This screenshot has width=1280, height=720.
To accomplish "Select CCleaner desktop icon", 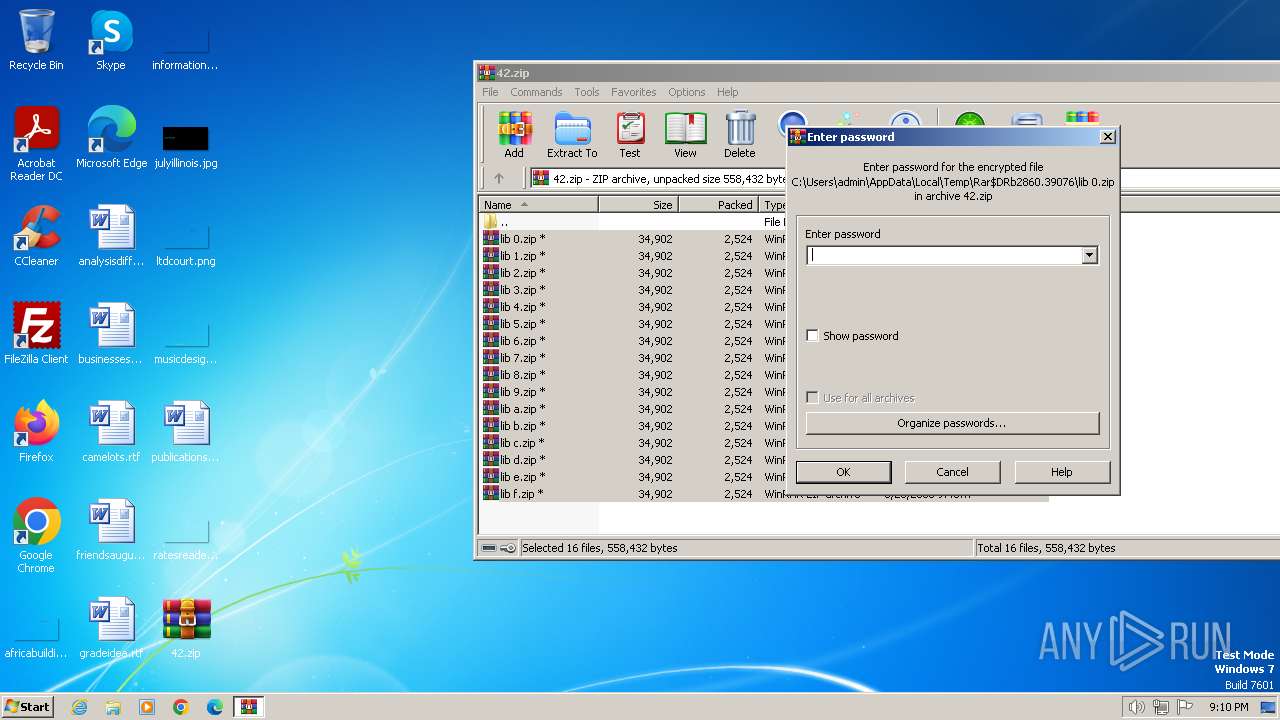I will 36,236.
